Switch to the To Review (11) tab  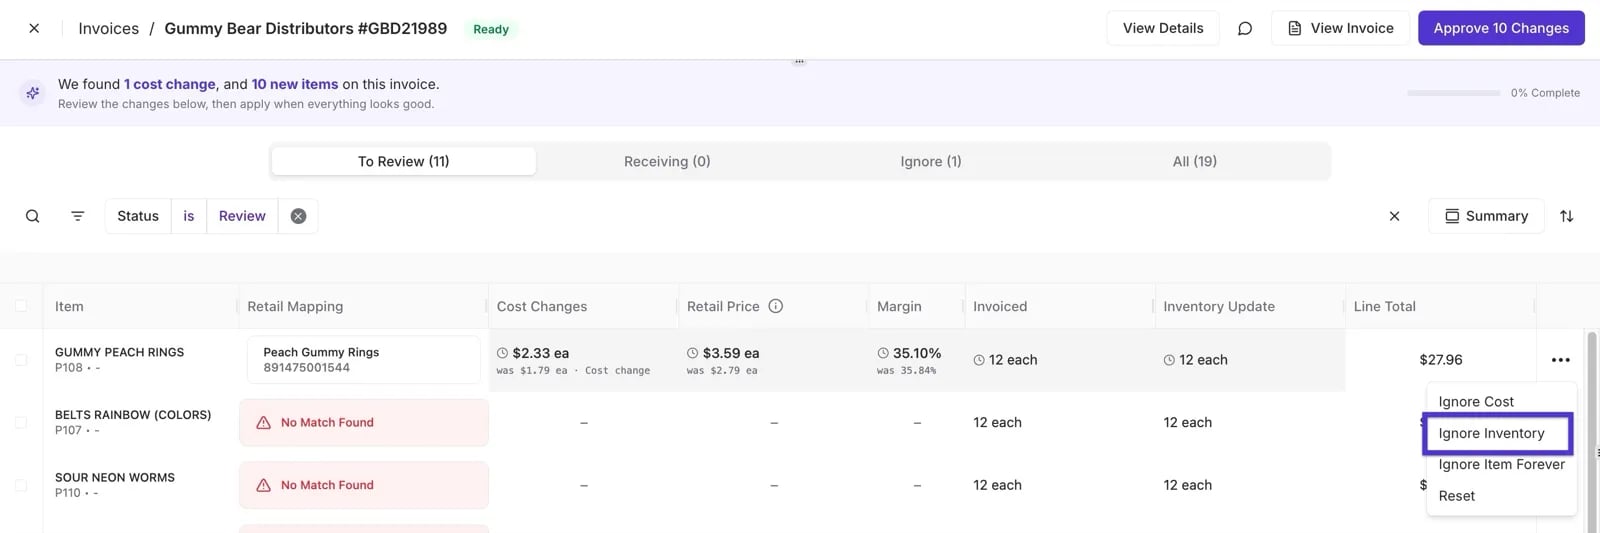404,161
